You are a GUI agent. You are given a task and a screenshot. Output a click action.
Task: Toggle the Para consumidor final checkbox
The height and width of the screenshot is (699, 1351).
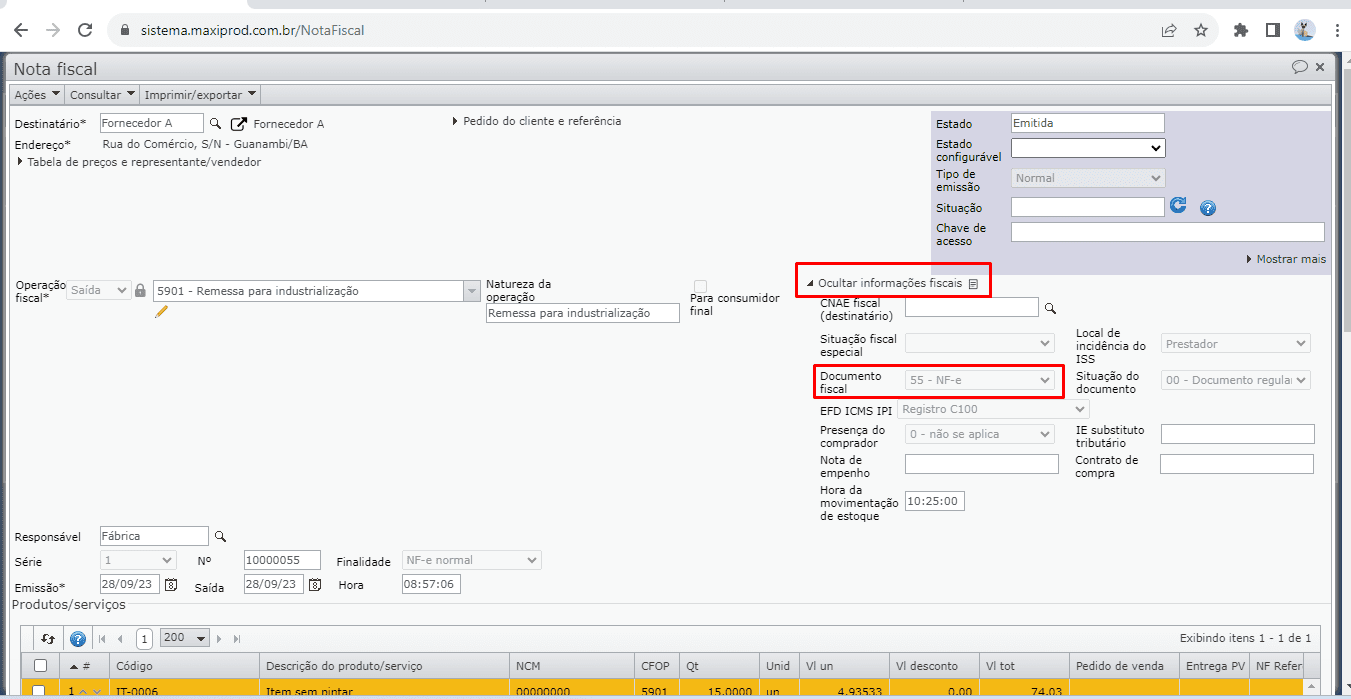pyautogui.click(x=700, y=287)
